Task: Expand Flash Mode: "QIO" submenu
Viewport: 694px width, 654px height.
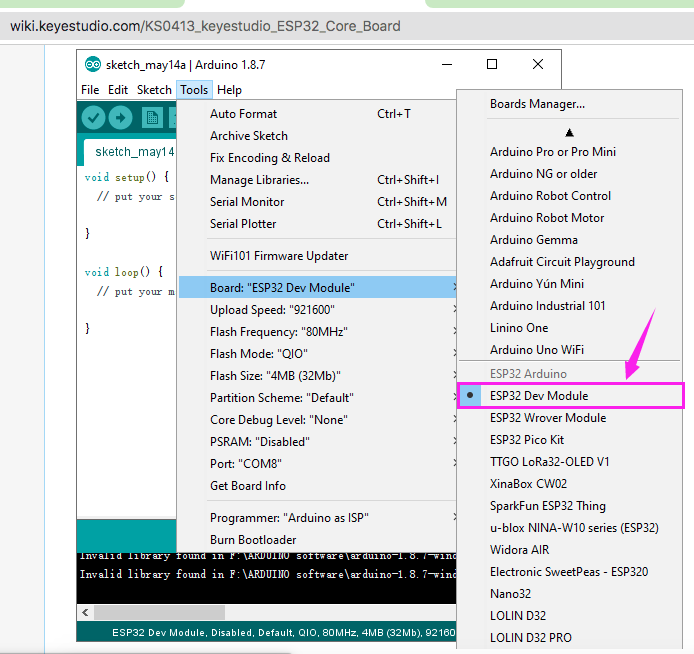Action: (x=317, y=354)
